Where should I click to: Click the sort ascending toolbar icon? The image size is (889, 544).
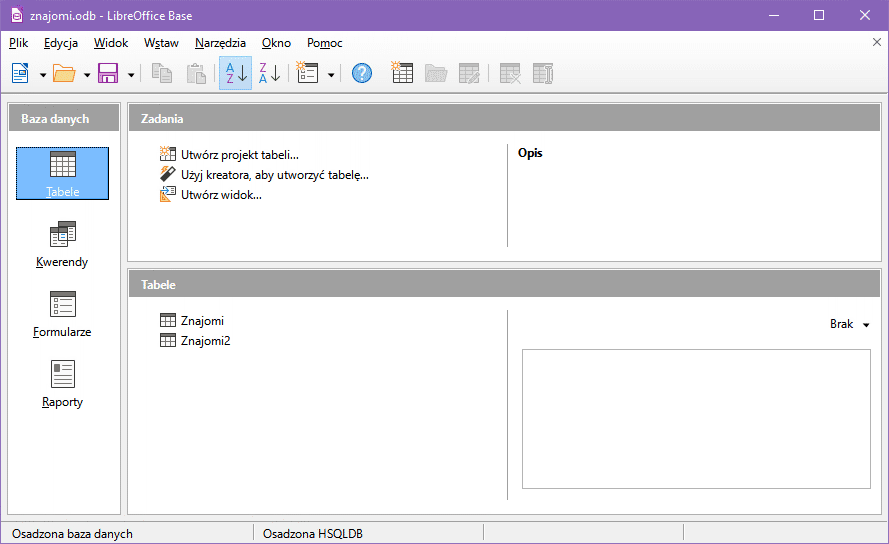(x=235, y=73)
